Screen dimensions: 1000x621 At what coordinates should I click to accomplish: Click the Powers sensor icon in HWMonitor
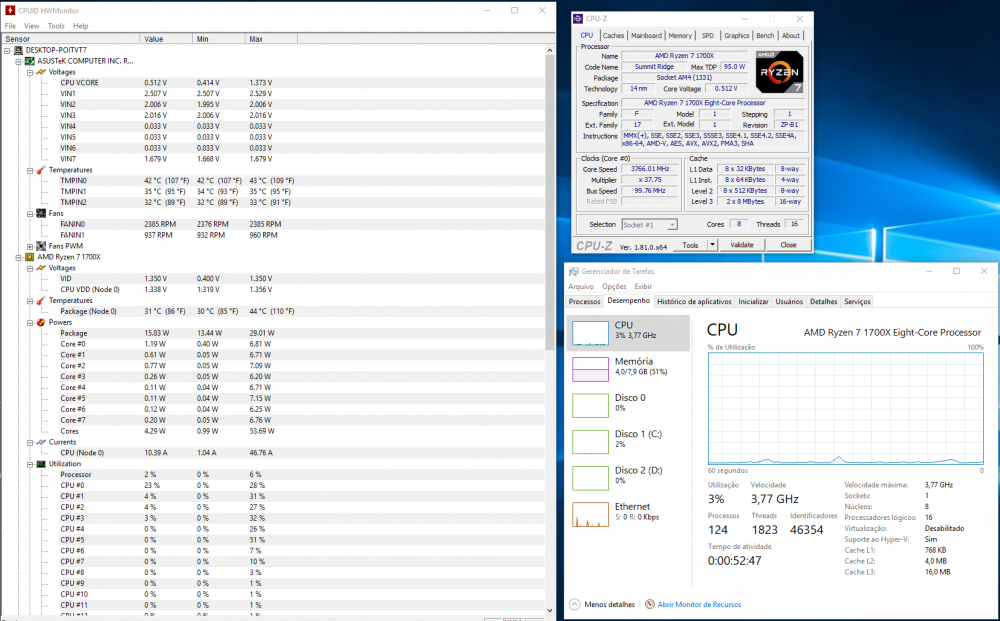(x=40, y=322)
